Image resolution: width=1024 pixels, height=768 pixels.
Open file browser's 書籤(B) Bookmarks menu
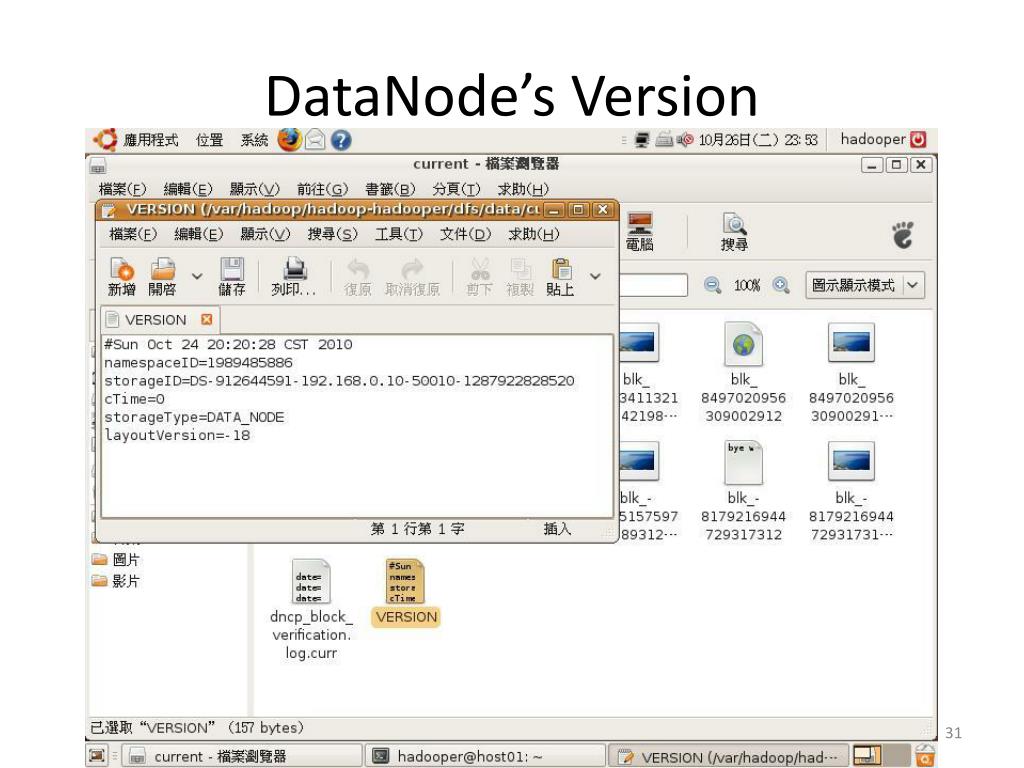(390, 189)
